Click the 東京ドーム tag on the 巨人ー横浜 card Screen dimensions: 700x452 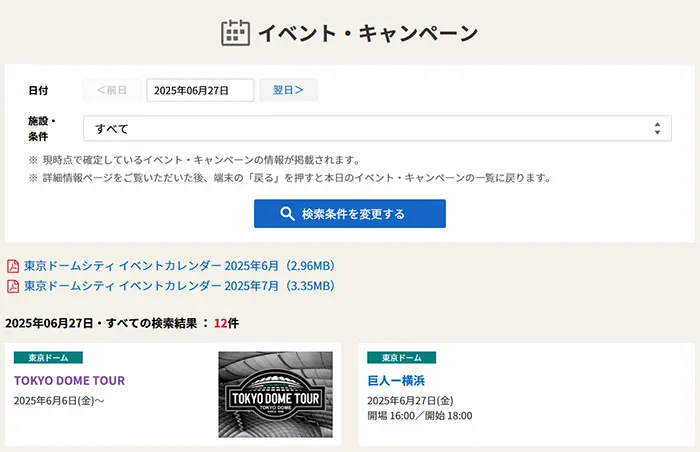(x=401, y=358)
